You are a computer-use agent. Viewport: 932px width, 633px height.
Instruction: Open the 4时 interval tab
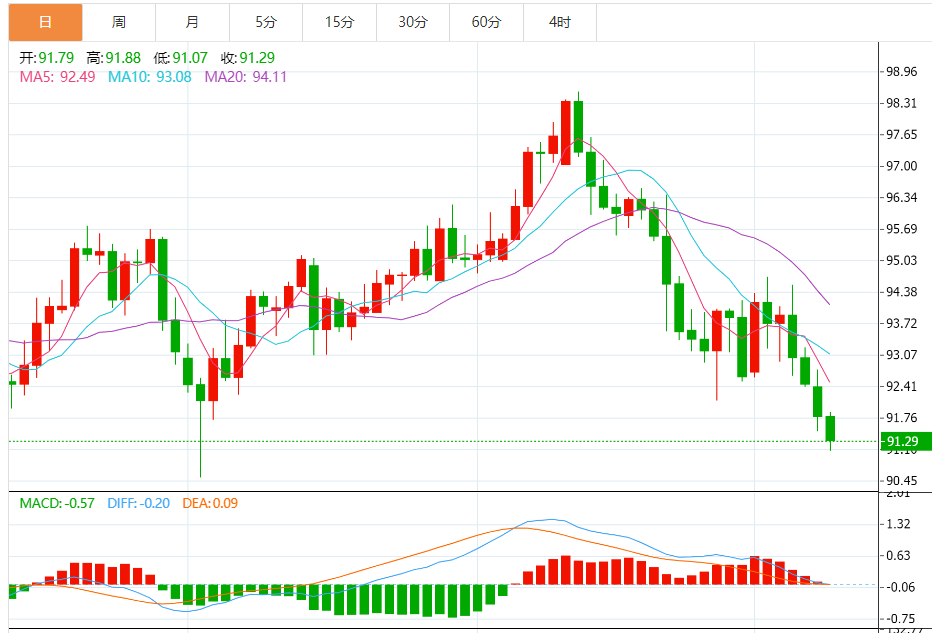[560, 23]
